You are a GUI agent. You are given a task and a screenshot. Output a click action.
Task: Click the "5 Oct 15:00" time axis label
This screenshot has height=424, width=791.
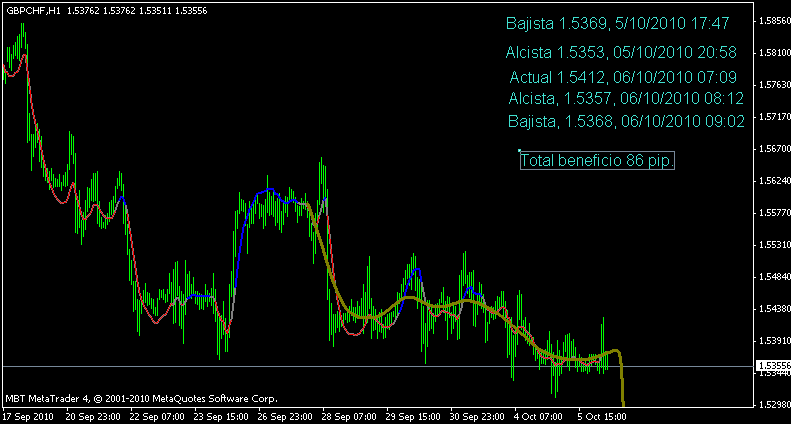point(604,416)
